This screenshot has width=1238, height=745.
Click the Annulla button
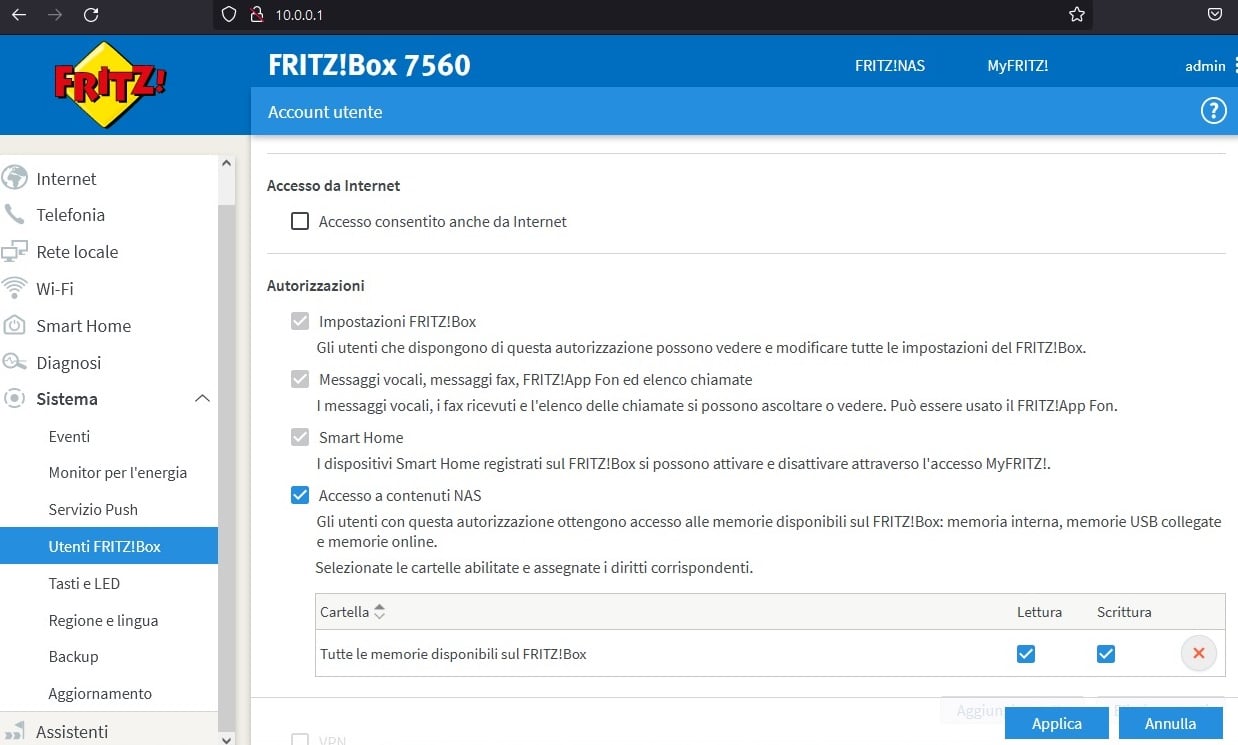coord(1170,723)
